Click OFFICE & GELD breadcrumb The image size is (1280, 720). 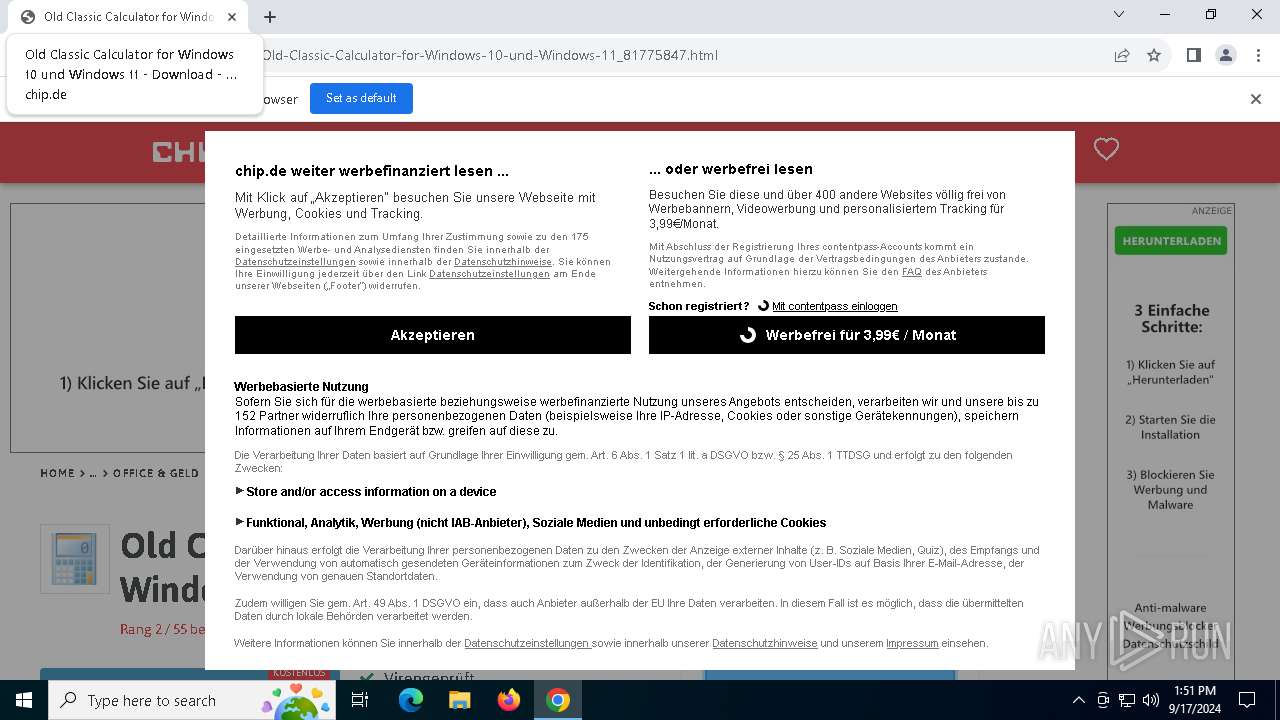(156, 473)
